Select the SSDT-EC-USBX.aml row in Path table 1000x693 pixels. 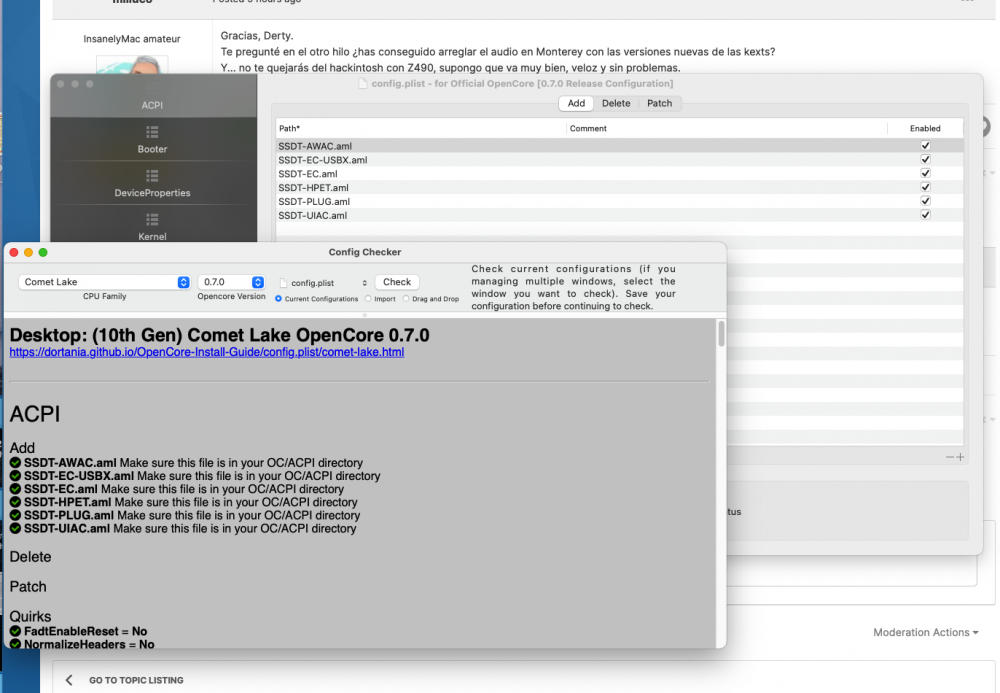point(619,159)
